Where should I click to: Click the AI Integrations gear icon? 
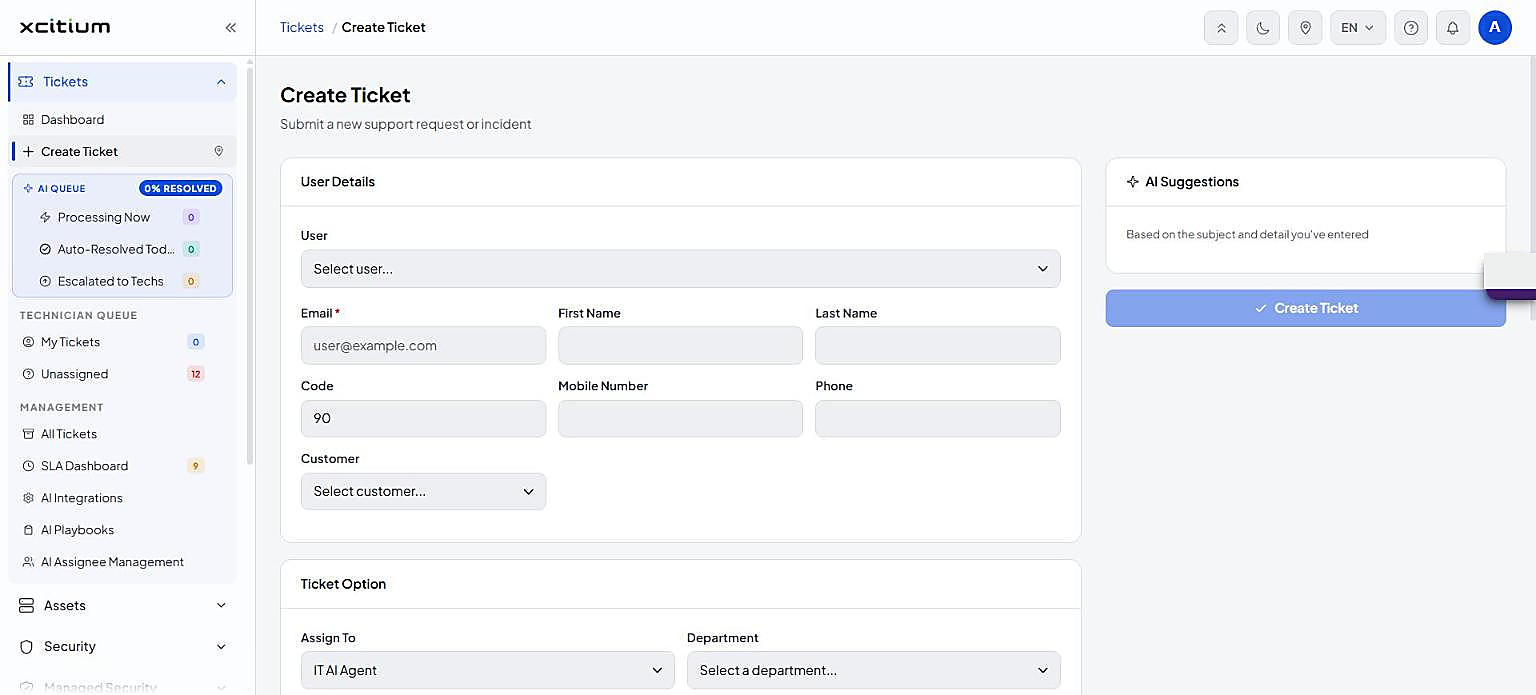tap(28, 498)
